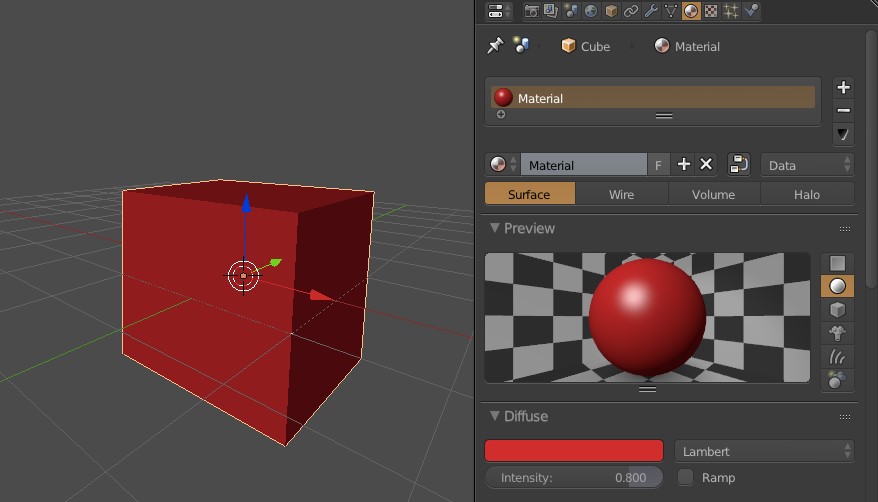Switch to the Wire material type tab
878x502 pixels.
coord(622,194)
